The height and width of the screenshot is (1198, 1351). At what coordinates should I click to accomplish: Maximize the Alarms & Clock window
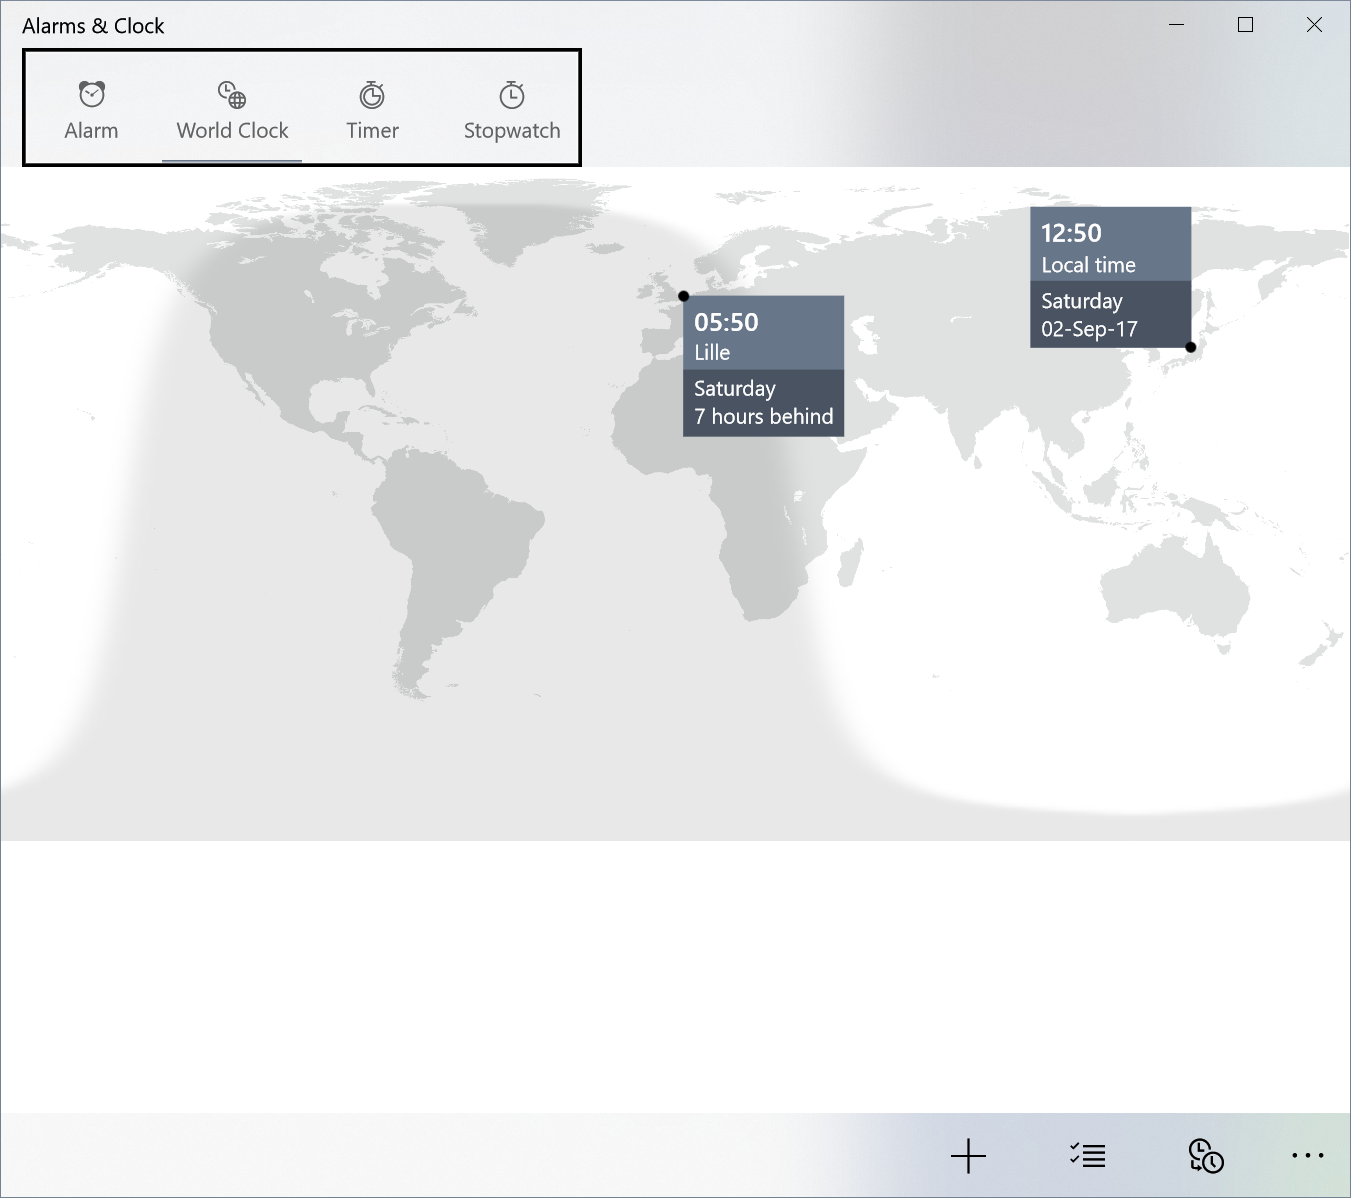(x=1245, y=25)
